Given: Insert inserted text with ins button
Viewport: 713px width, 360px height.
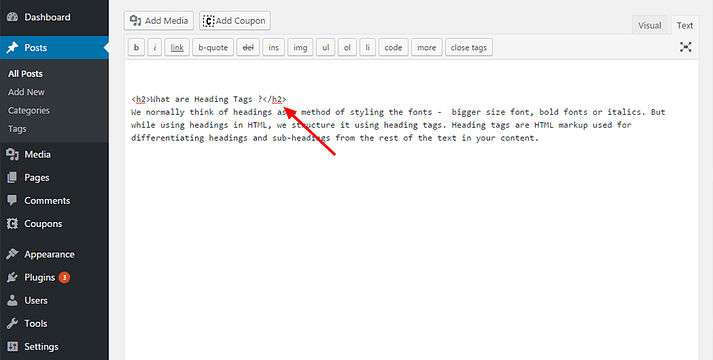Looking at the screenshot, I should tap(273, 47).
